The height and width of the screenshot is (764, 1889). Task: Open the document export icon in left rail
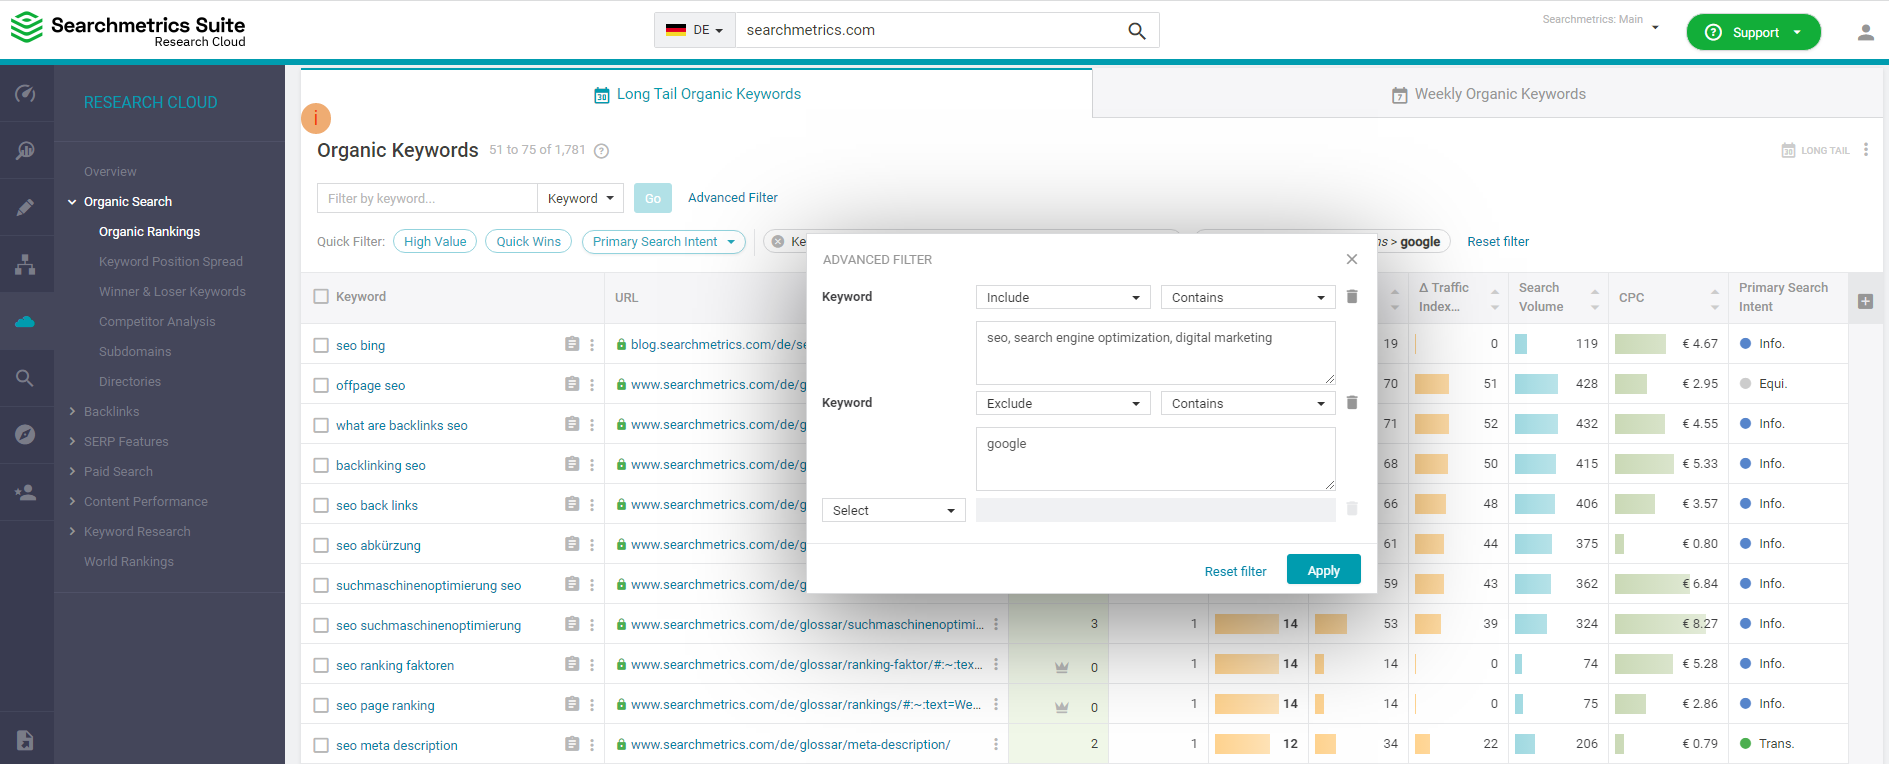pyautogui.click(x=26, y=740)
